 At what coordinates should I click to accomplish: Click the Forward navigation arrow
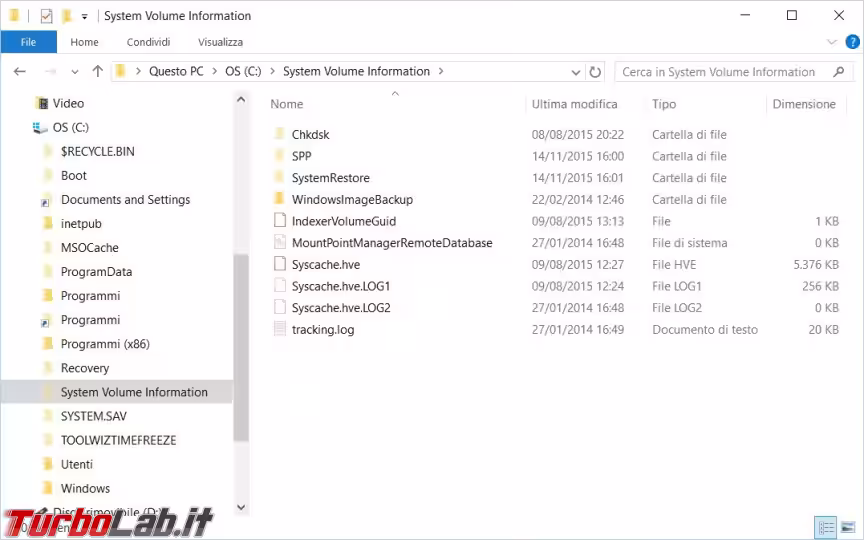pyautogui.click(x=50, y=72)
